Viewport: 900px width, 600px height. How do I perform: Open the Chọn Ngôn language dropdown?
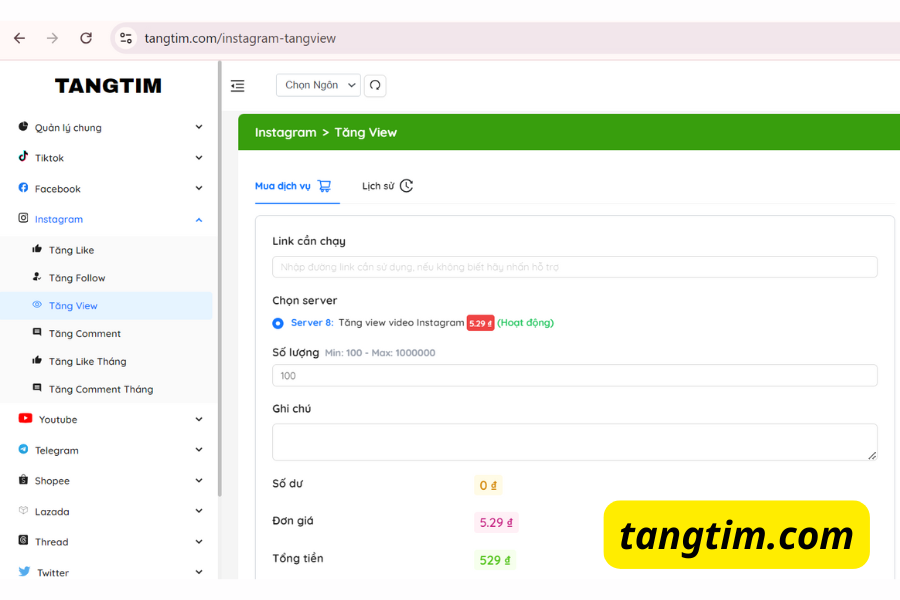coord(317,85)
